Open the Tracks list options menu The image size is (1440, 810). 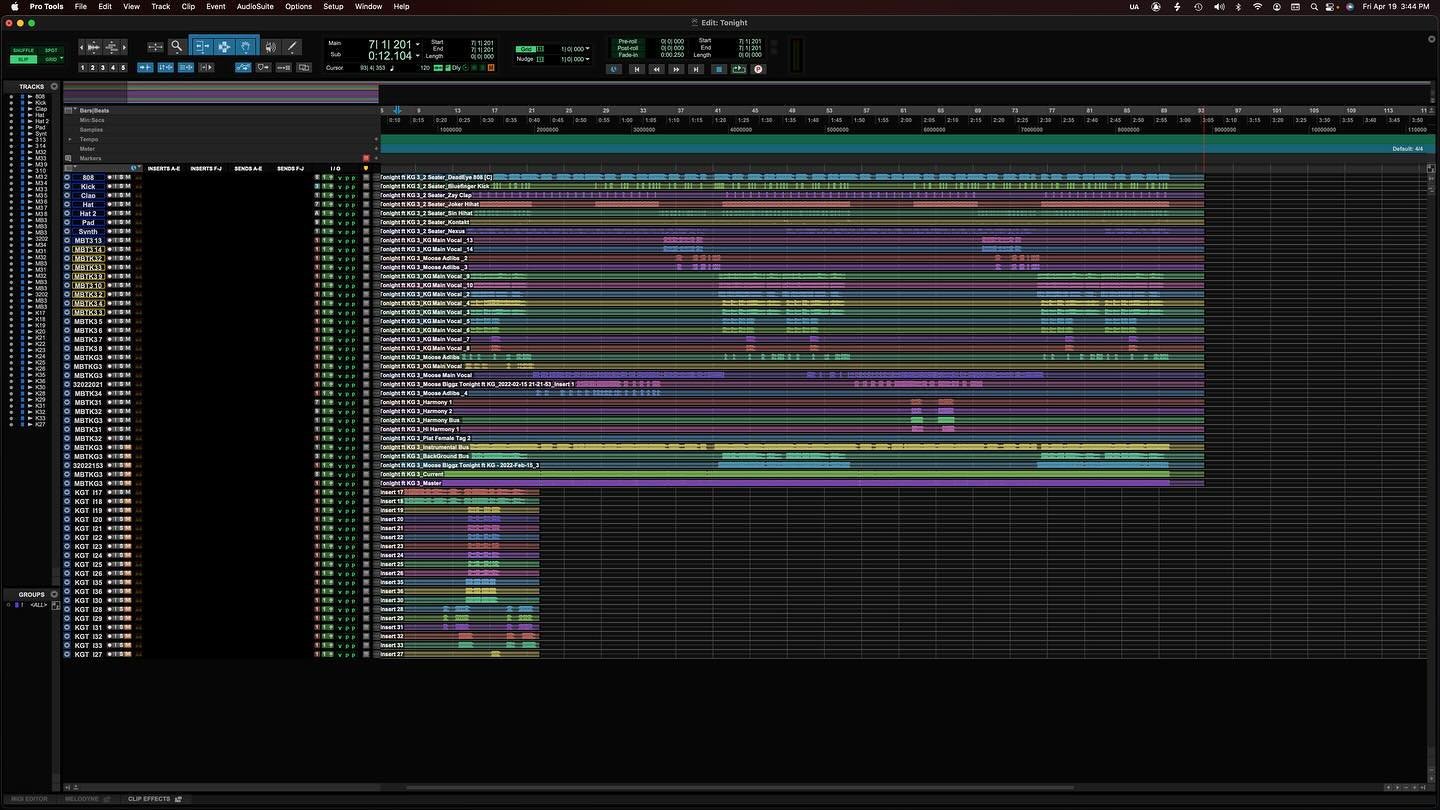click(x=54, y=86)
